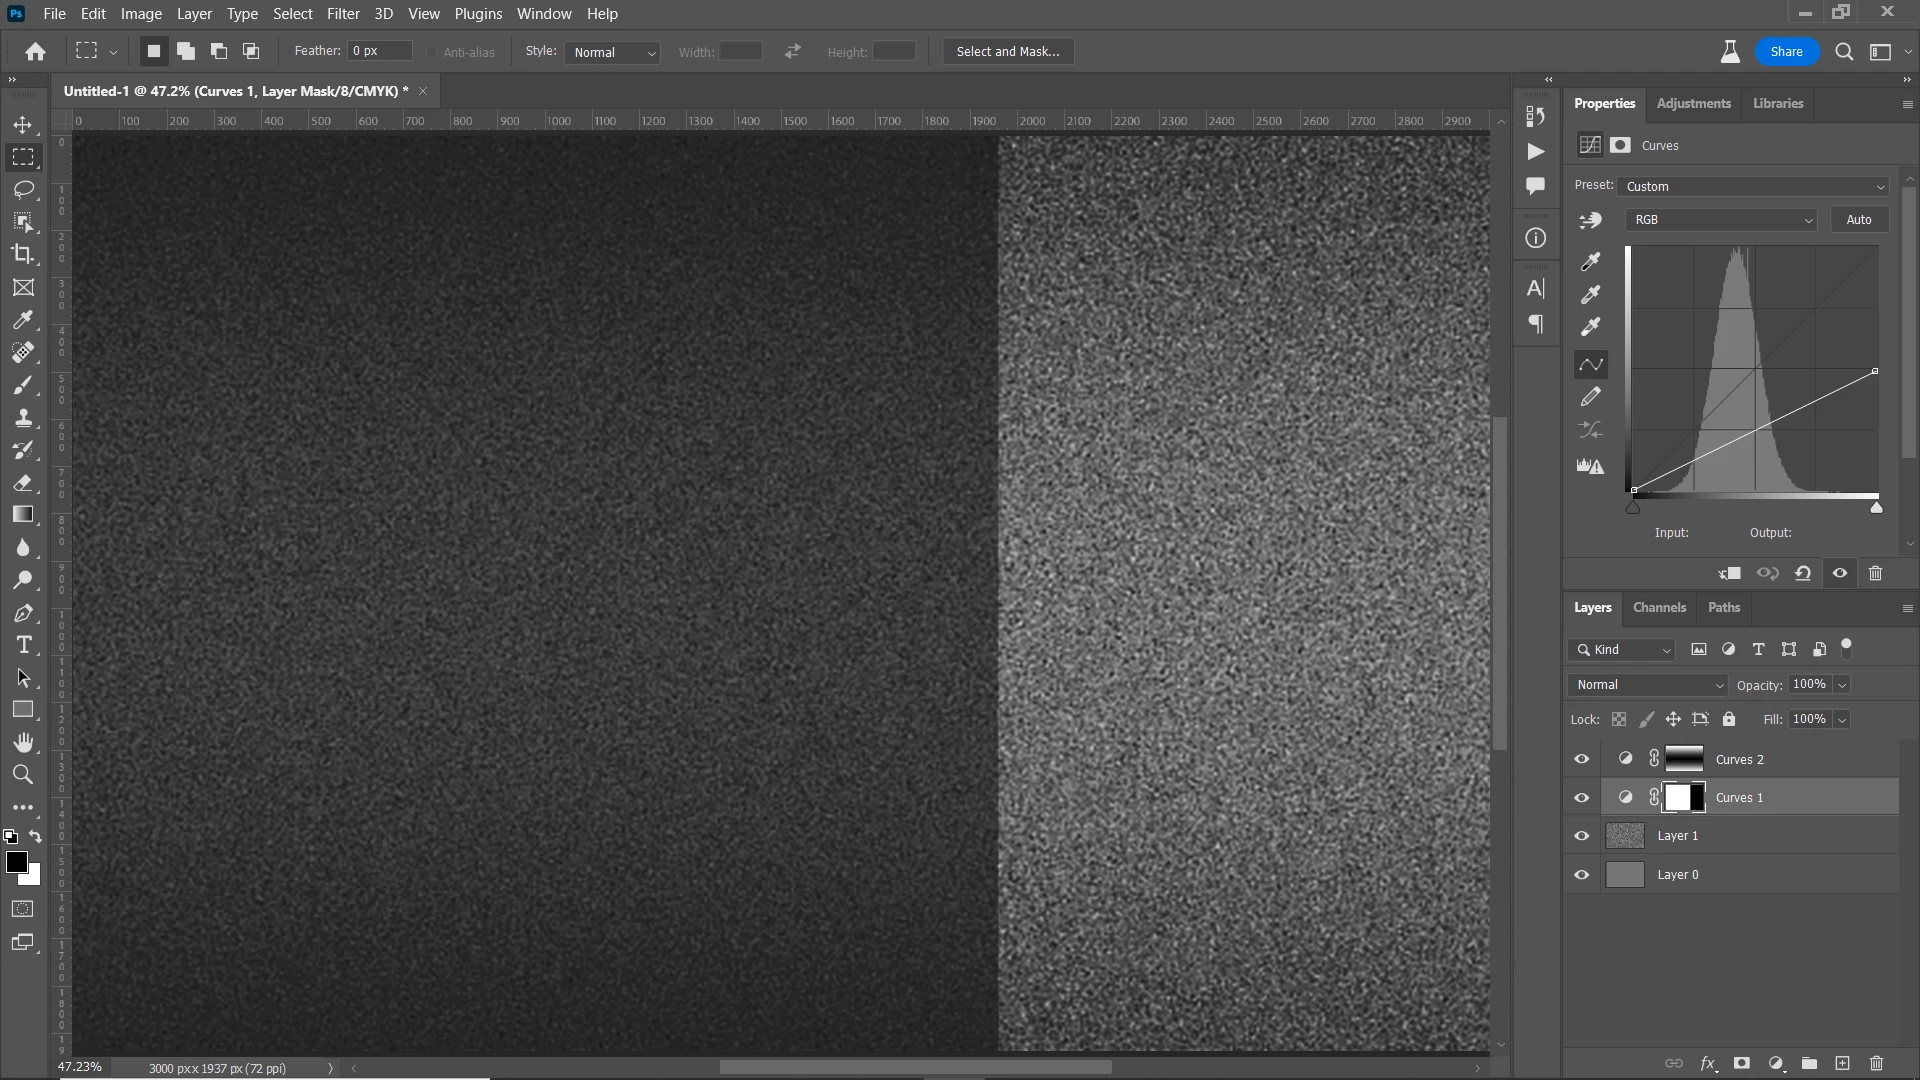Open the curves Preset dropdown
Image resolution: width=1920 pixels, height=1080 pixels.
[x=1755, y=186]
